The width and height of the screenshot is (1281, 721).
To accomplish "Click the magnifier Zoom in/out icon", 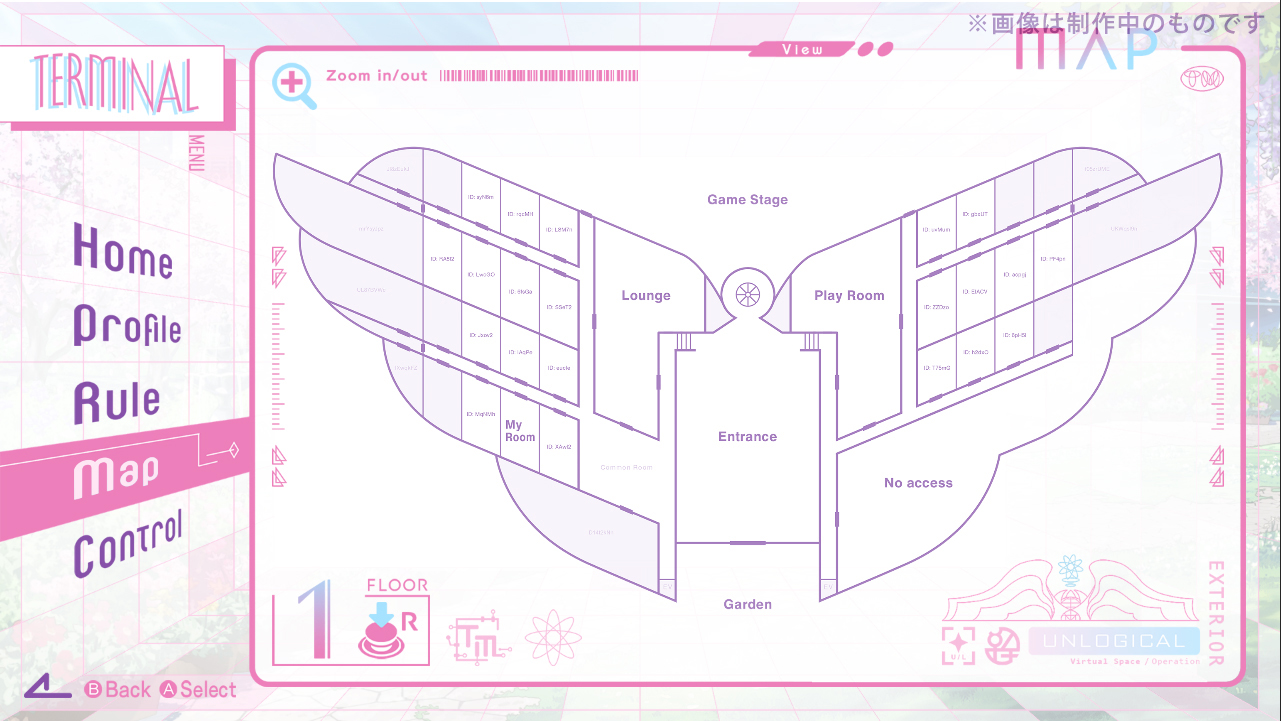I will click(x=294, y=86).
